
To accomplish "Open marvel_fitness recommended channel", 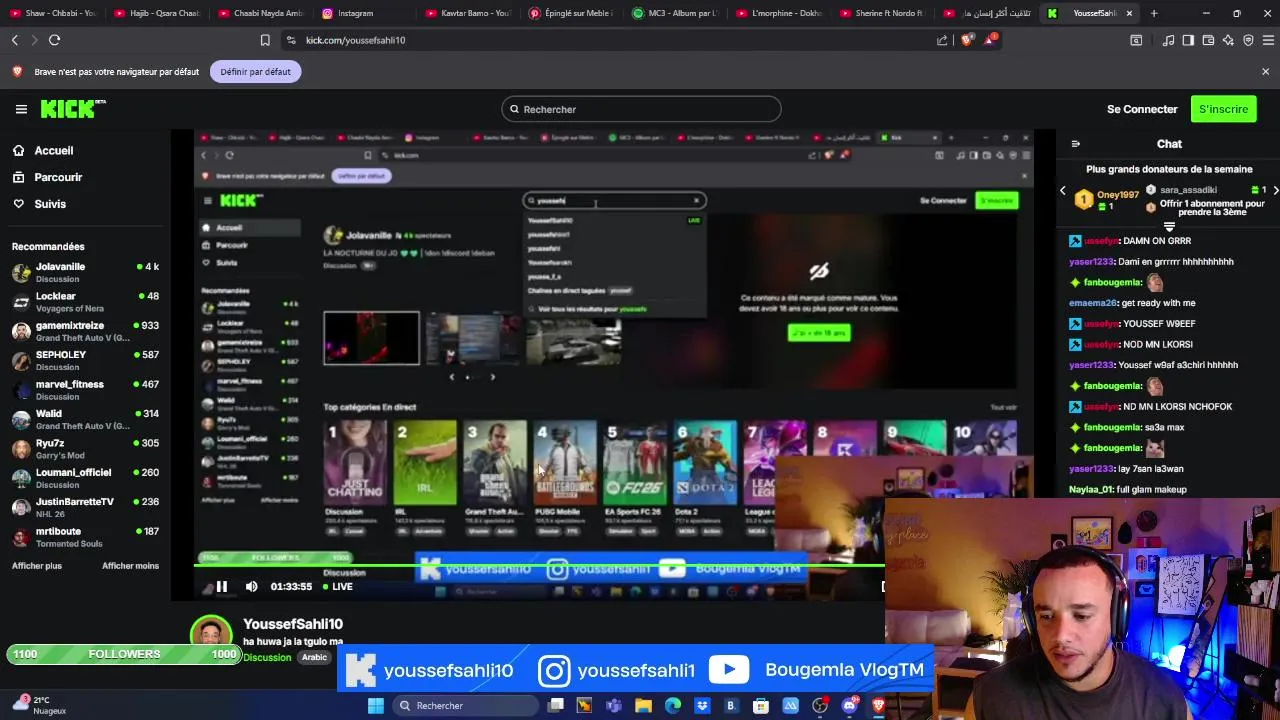I will (85, 390).
